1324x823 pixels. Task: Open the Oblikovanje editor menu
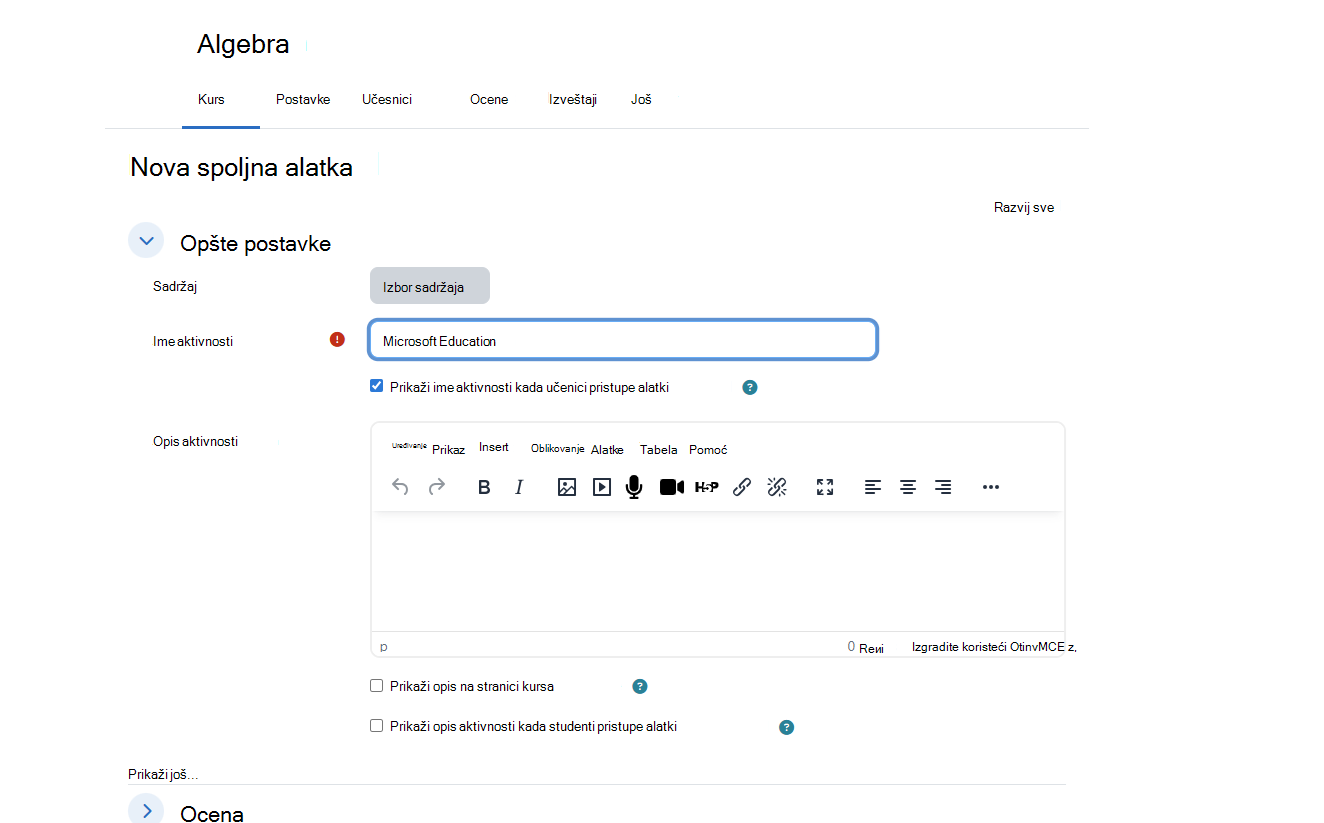[557, 448]
